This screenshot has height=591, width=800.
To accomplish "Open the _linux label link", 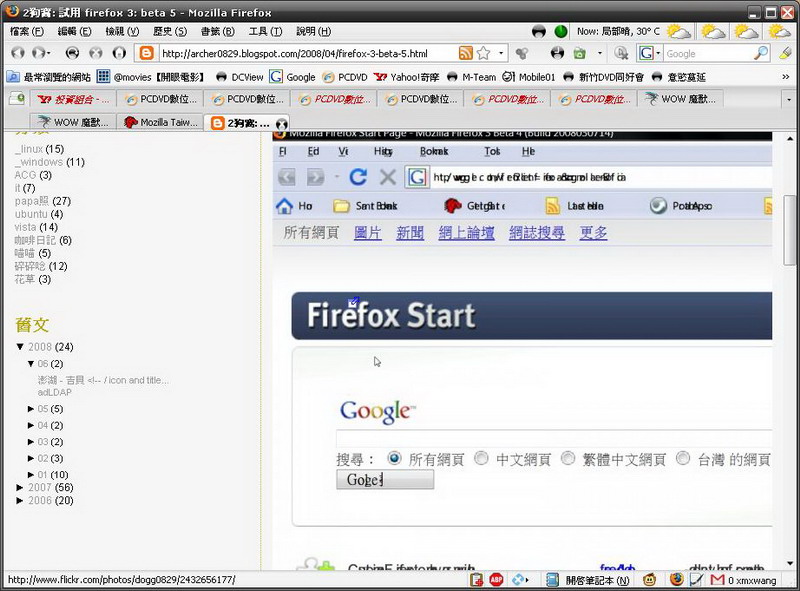I will pos(29,149).
